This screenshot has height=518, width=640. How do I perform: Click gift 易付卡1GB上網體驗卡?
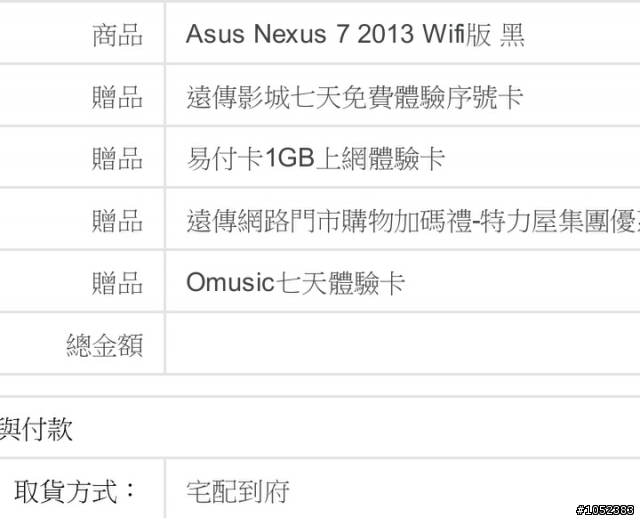pyautogui.click(x=315, y=158)
